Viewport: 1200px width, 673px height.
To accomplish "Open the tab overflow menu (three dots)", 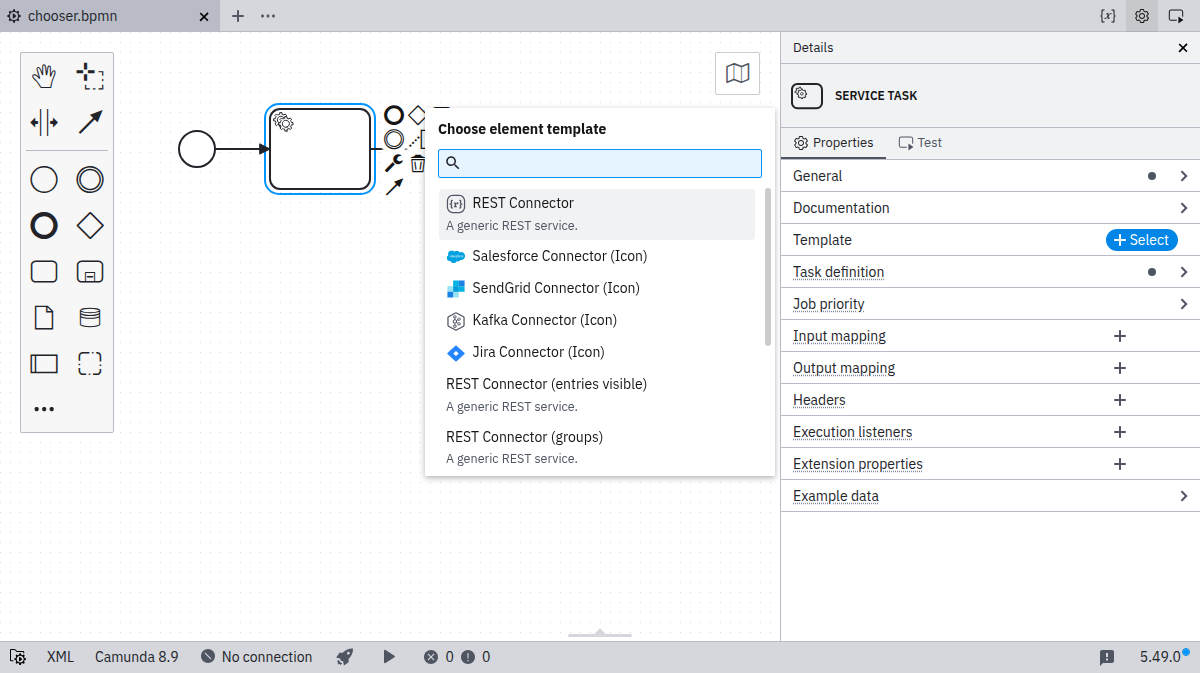I will click(x=268, y=16).
